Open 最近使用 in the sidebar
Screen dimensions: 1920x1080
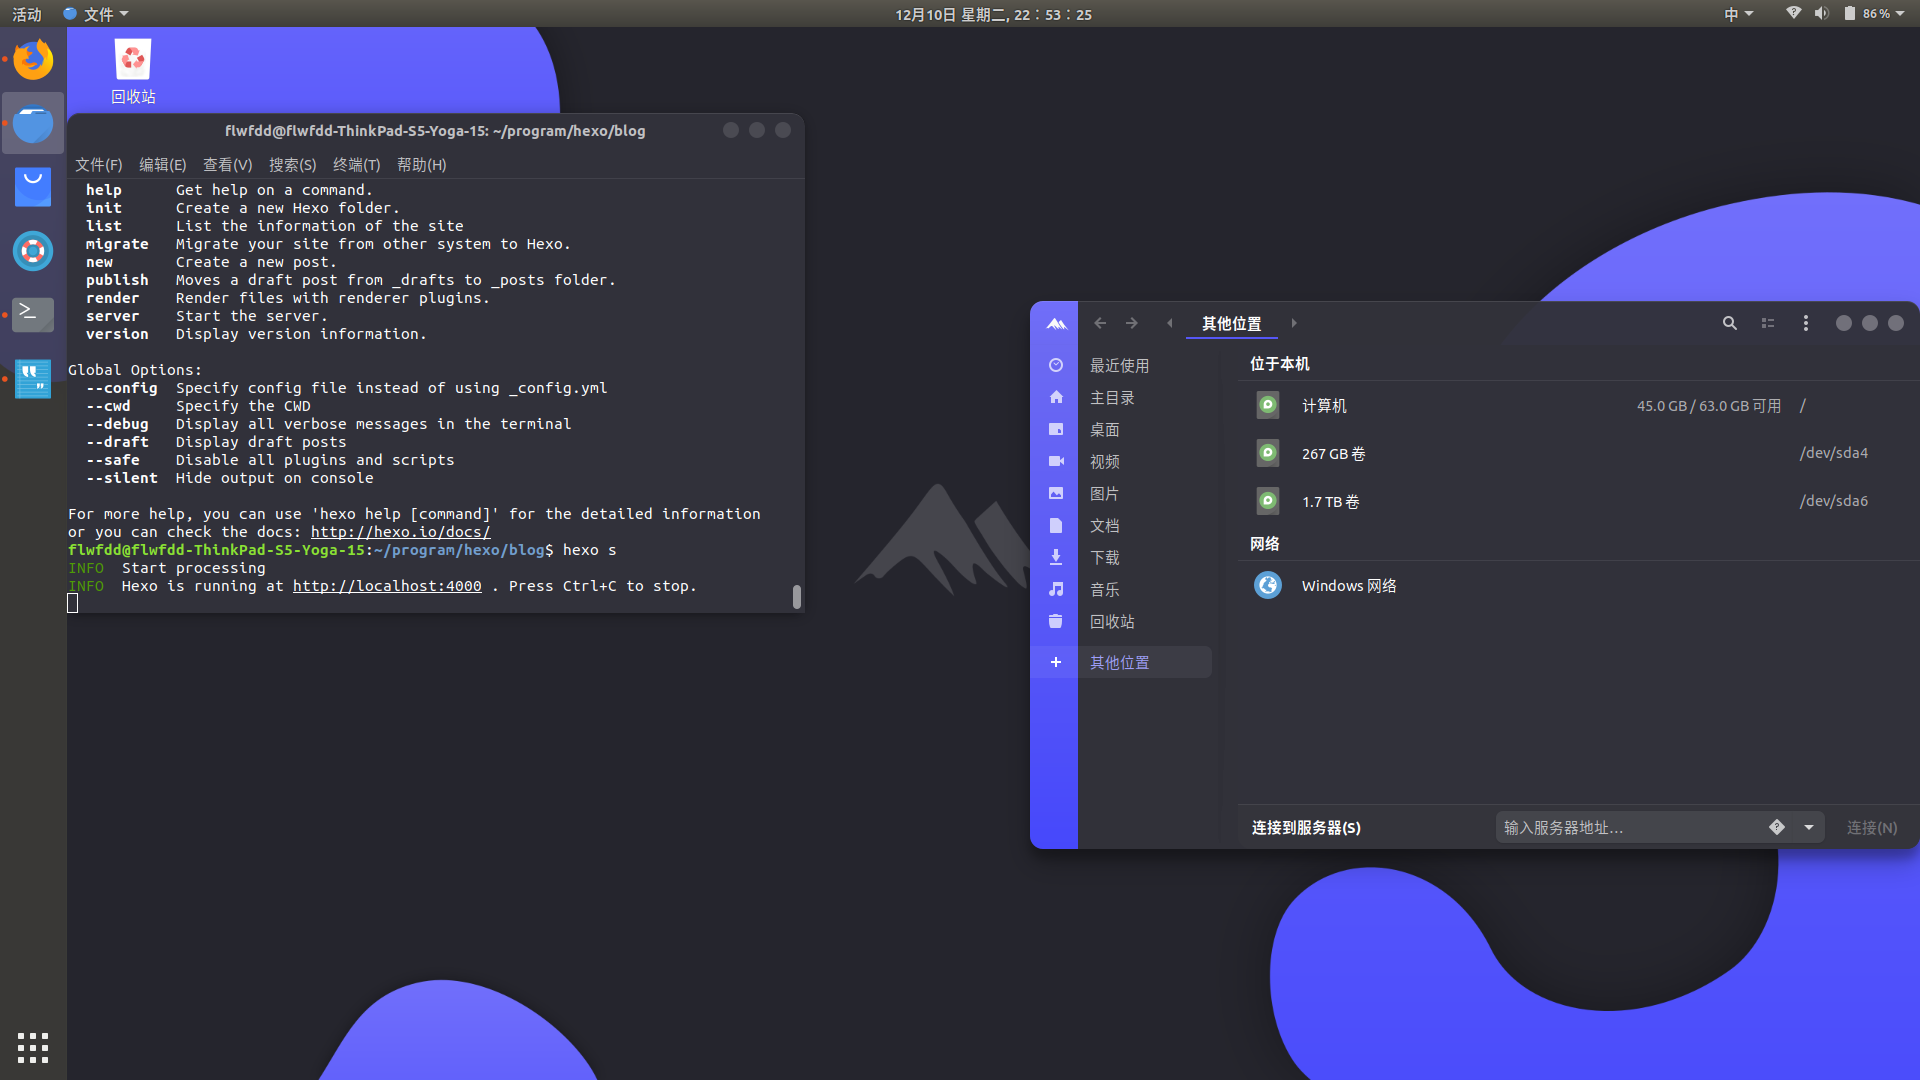(x=1120, y=365)
